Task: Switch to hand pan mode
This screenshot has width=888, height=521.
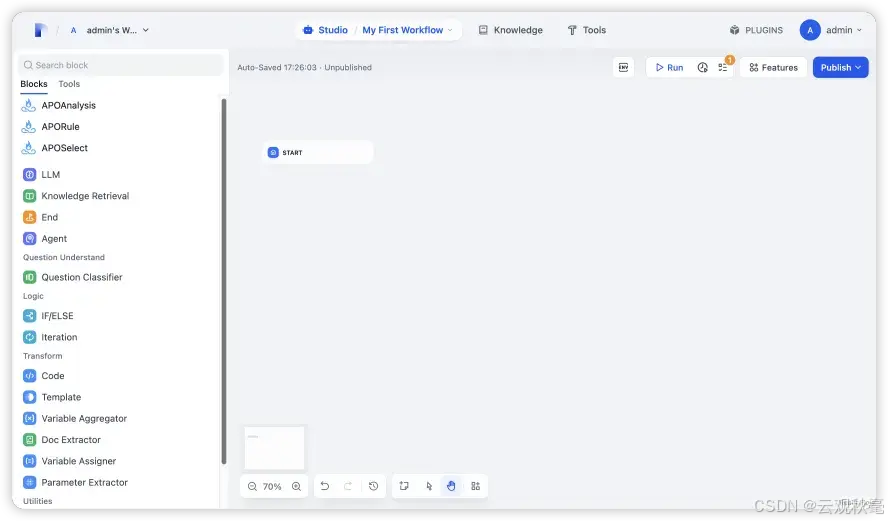Action: pos(451,486)
